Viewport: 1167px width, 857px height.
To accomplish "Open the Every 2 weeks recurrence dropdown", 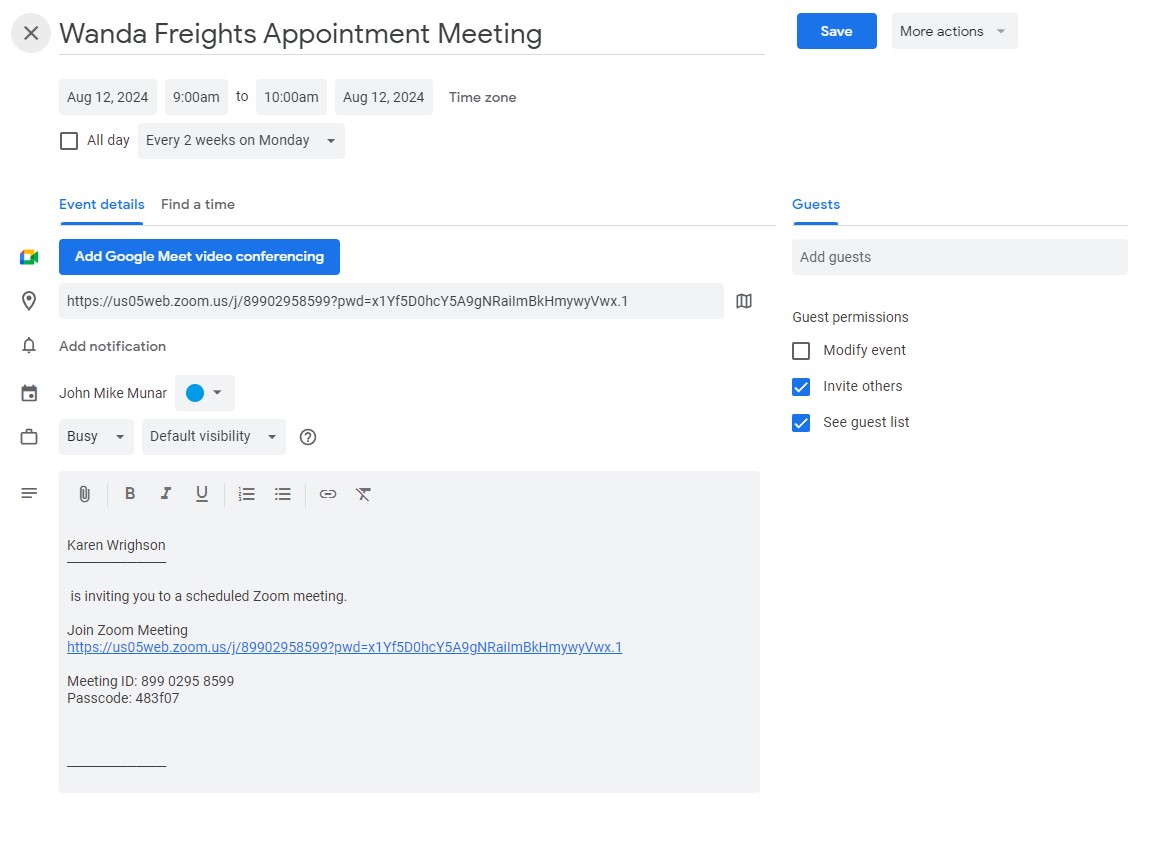I will point(241,141).
